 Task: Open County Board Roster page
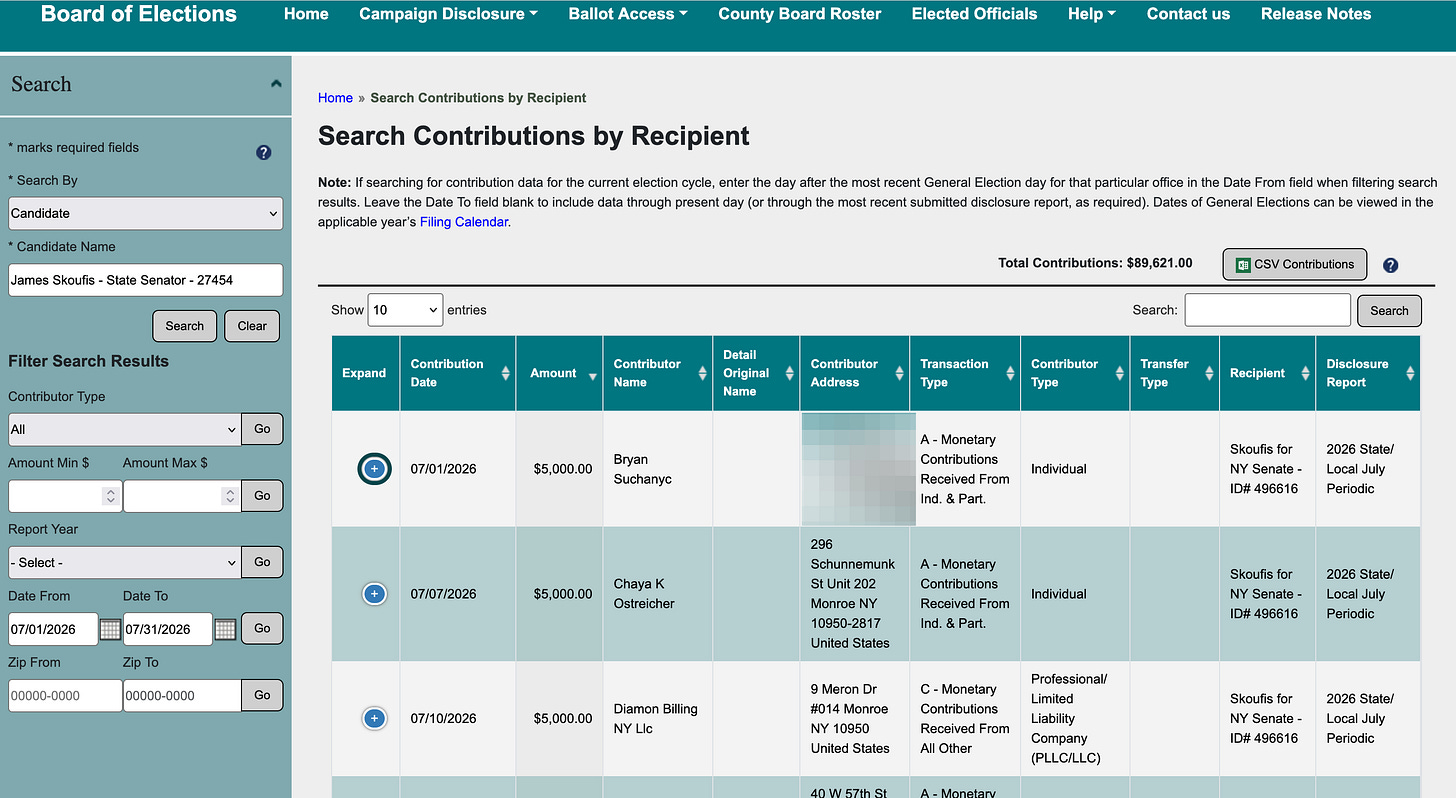tap(800, 14)
